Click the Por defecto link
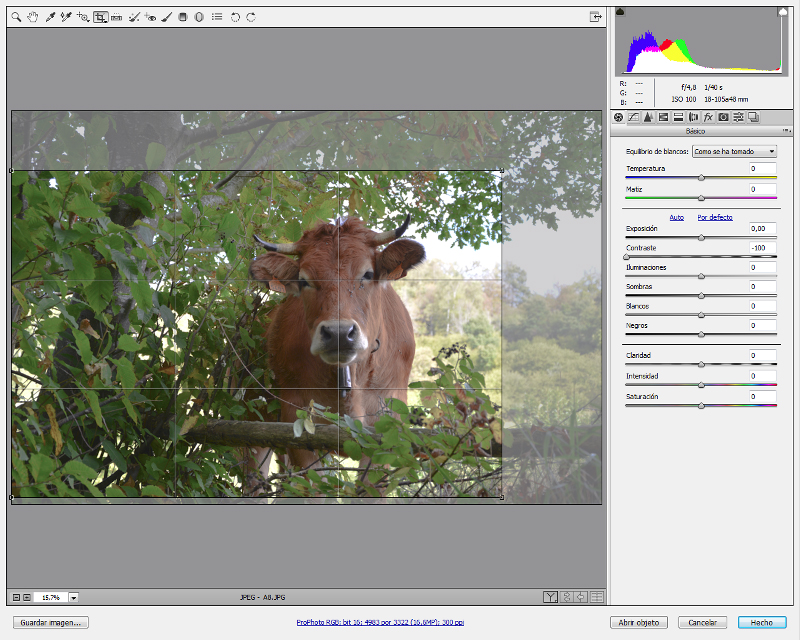Viewport: 800px width, 640px height. tap(715, 217)
